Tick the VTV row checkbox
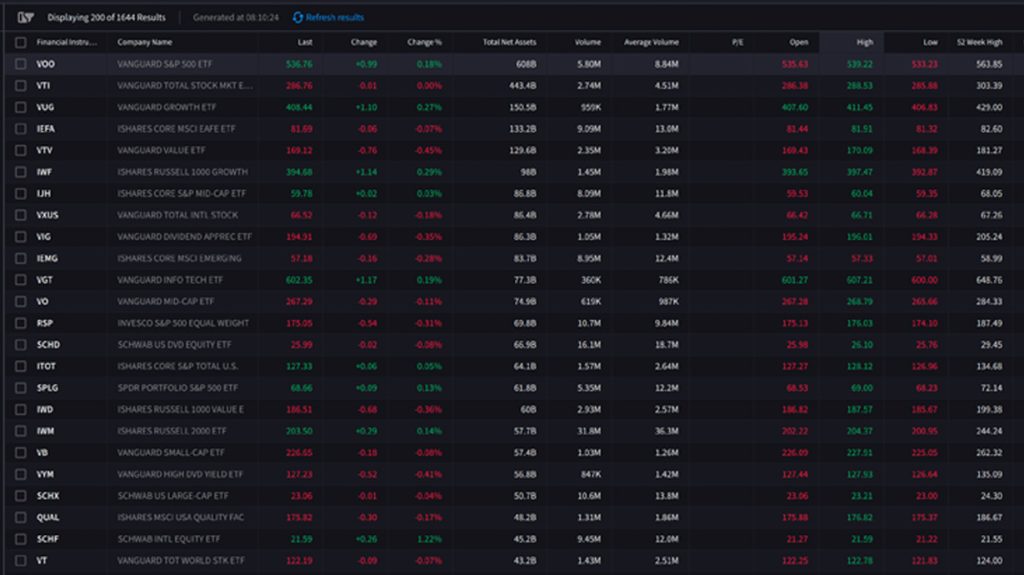This screenshot has height=575, width=1024. (x=21, y=150)
